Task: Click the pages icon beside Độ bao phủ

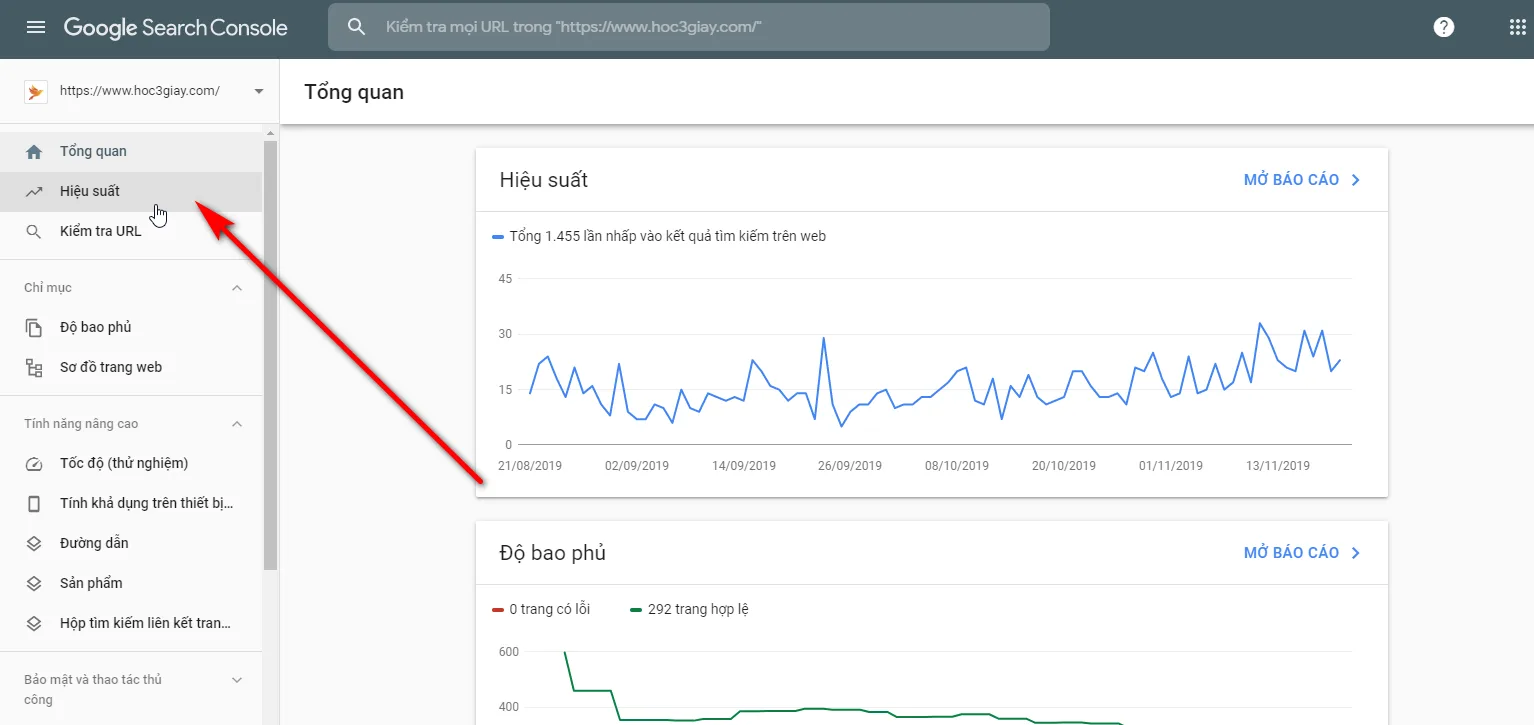Action: click(34, 328)
